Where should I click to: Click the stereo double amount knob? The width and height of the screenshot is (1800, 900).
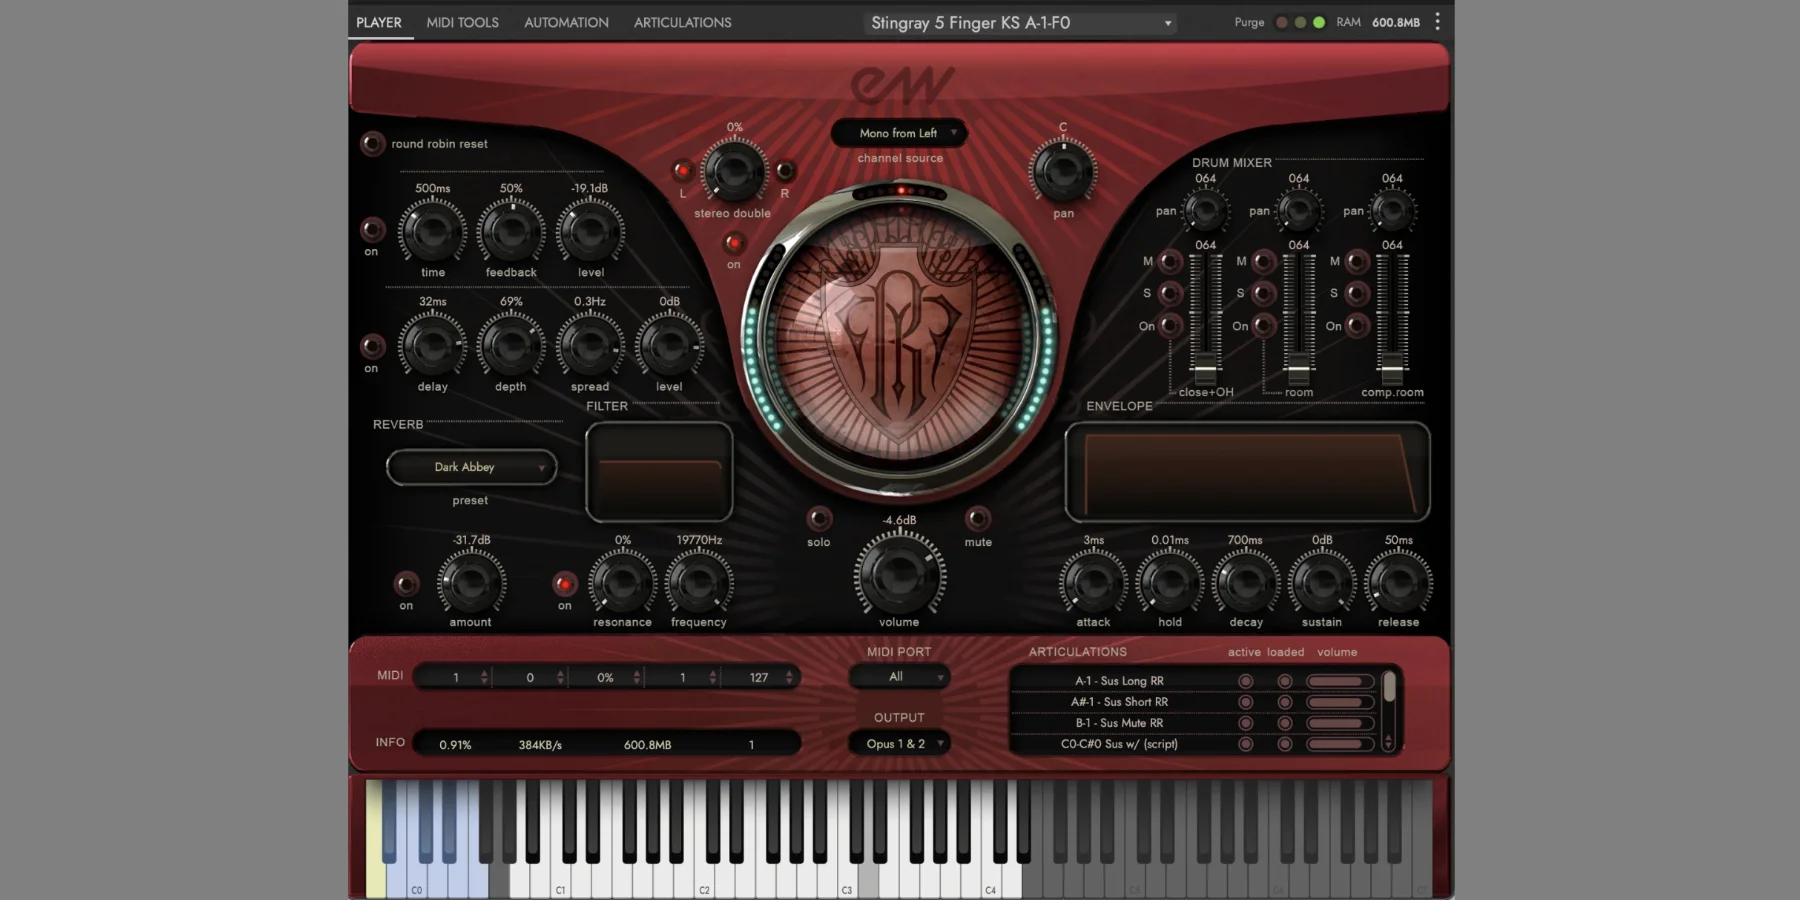click(x=734, y=171)
